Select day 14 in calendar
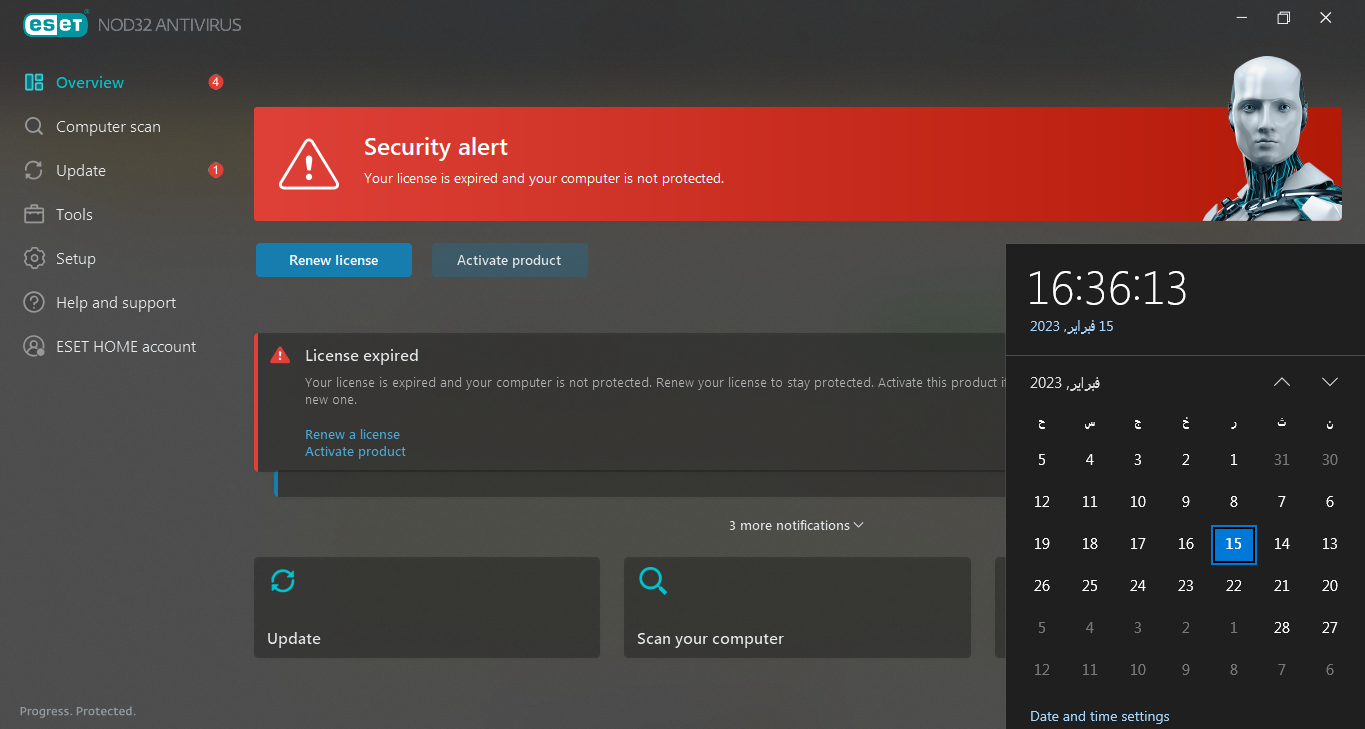Viewport: 1365px width, 729px height. click(x=1282, y=544)
